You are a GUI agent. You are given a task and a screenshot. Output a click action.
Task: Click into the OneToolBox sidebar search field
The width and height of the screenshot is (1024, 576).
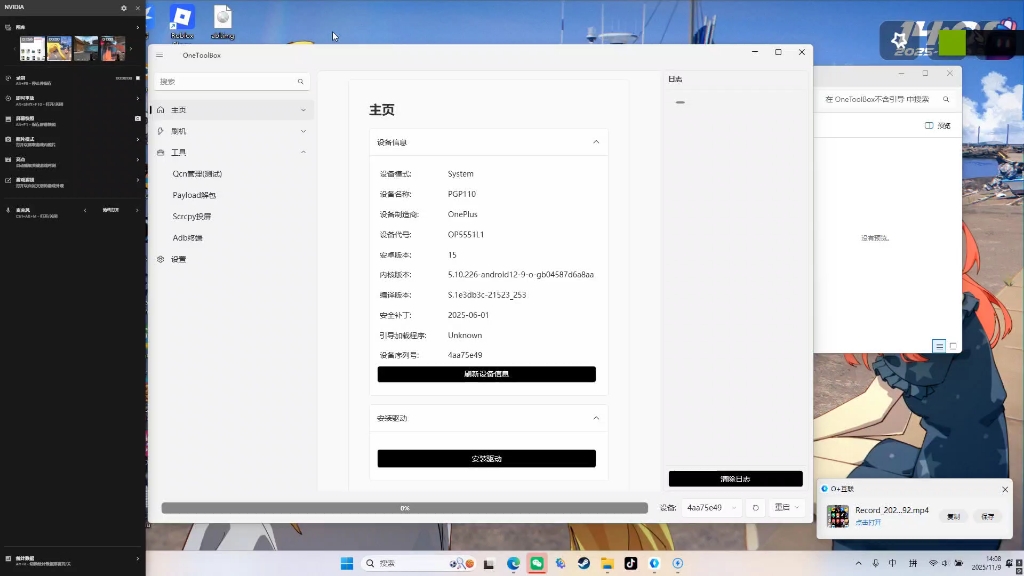[x=232, y=82]
